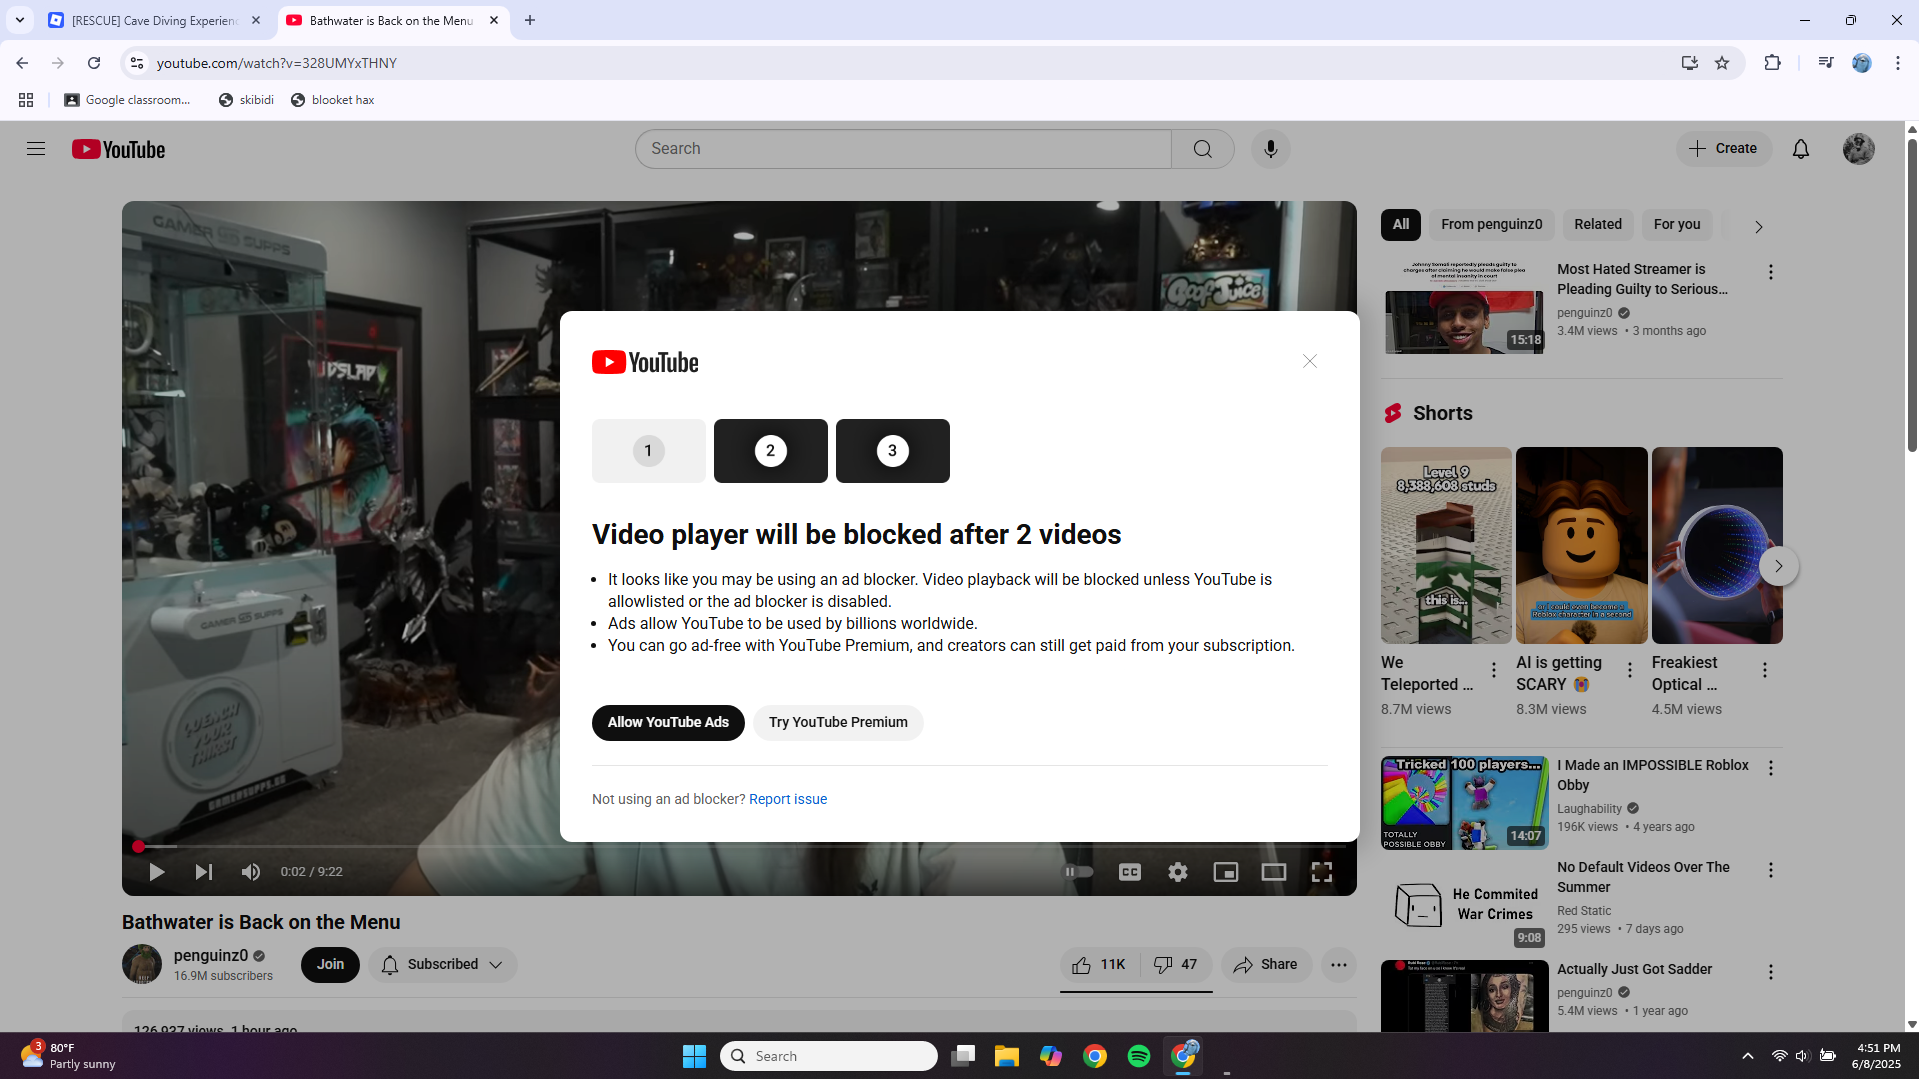Switch to the RESCUE Cave Diving tab
Viewport: 1919px width, 1079px height.
coord(155,20)
